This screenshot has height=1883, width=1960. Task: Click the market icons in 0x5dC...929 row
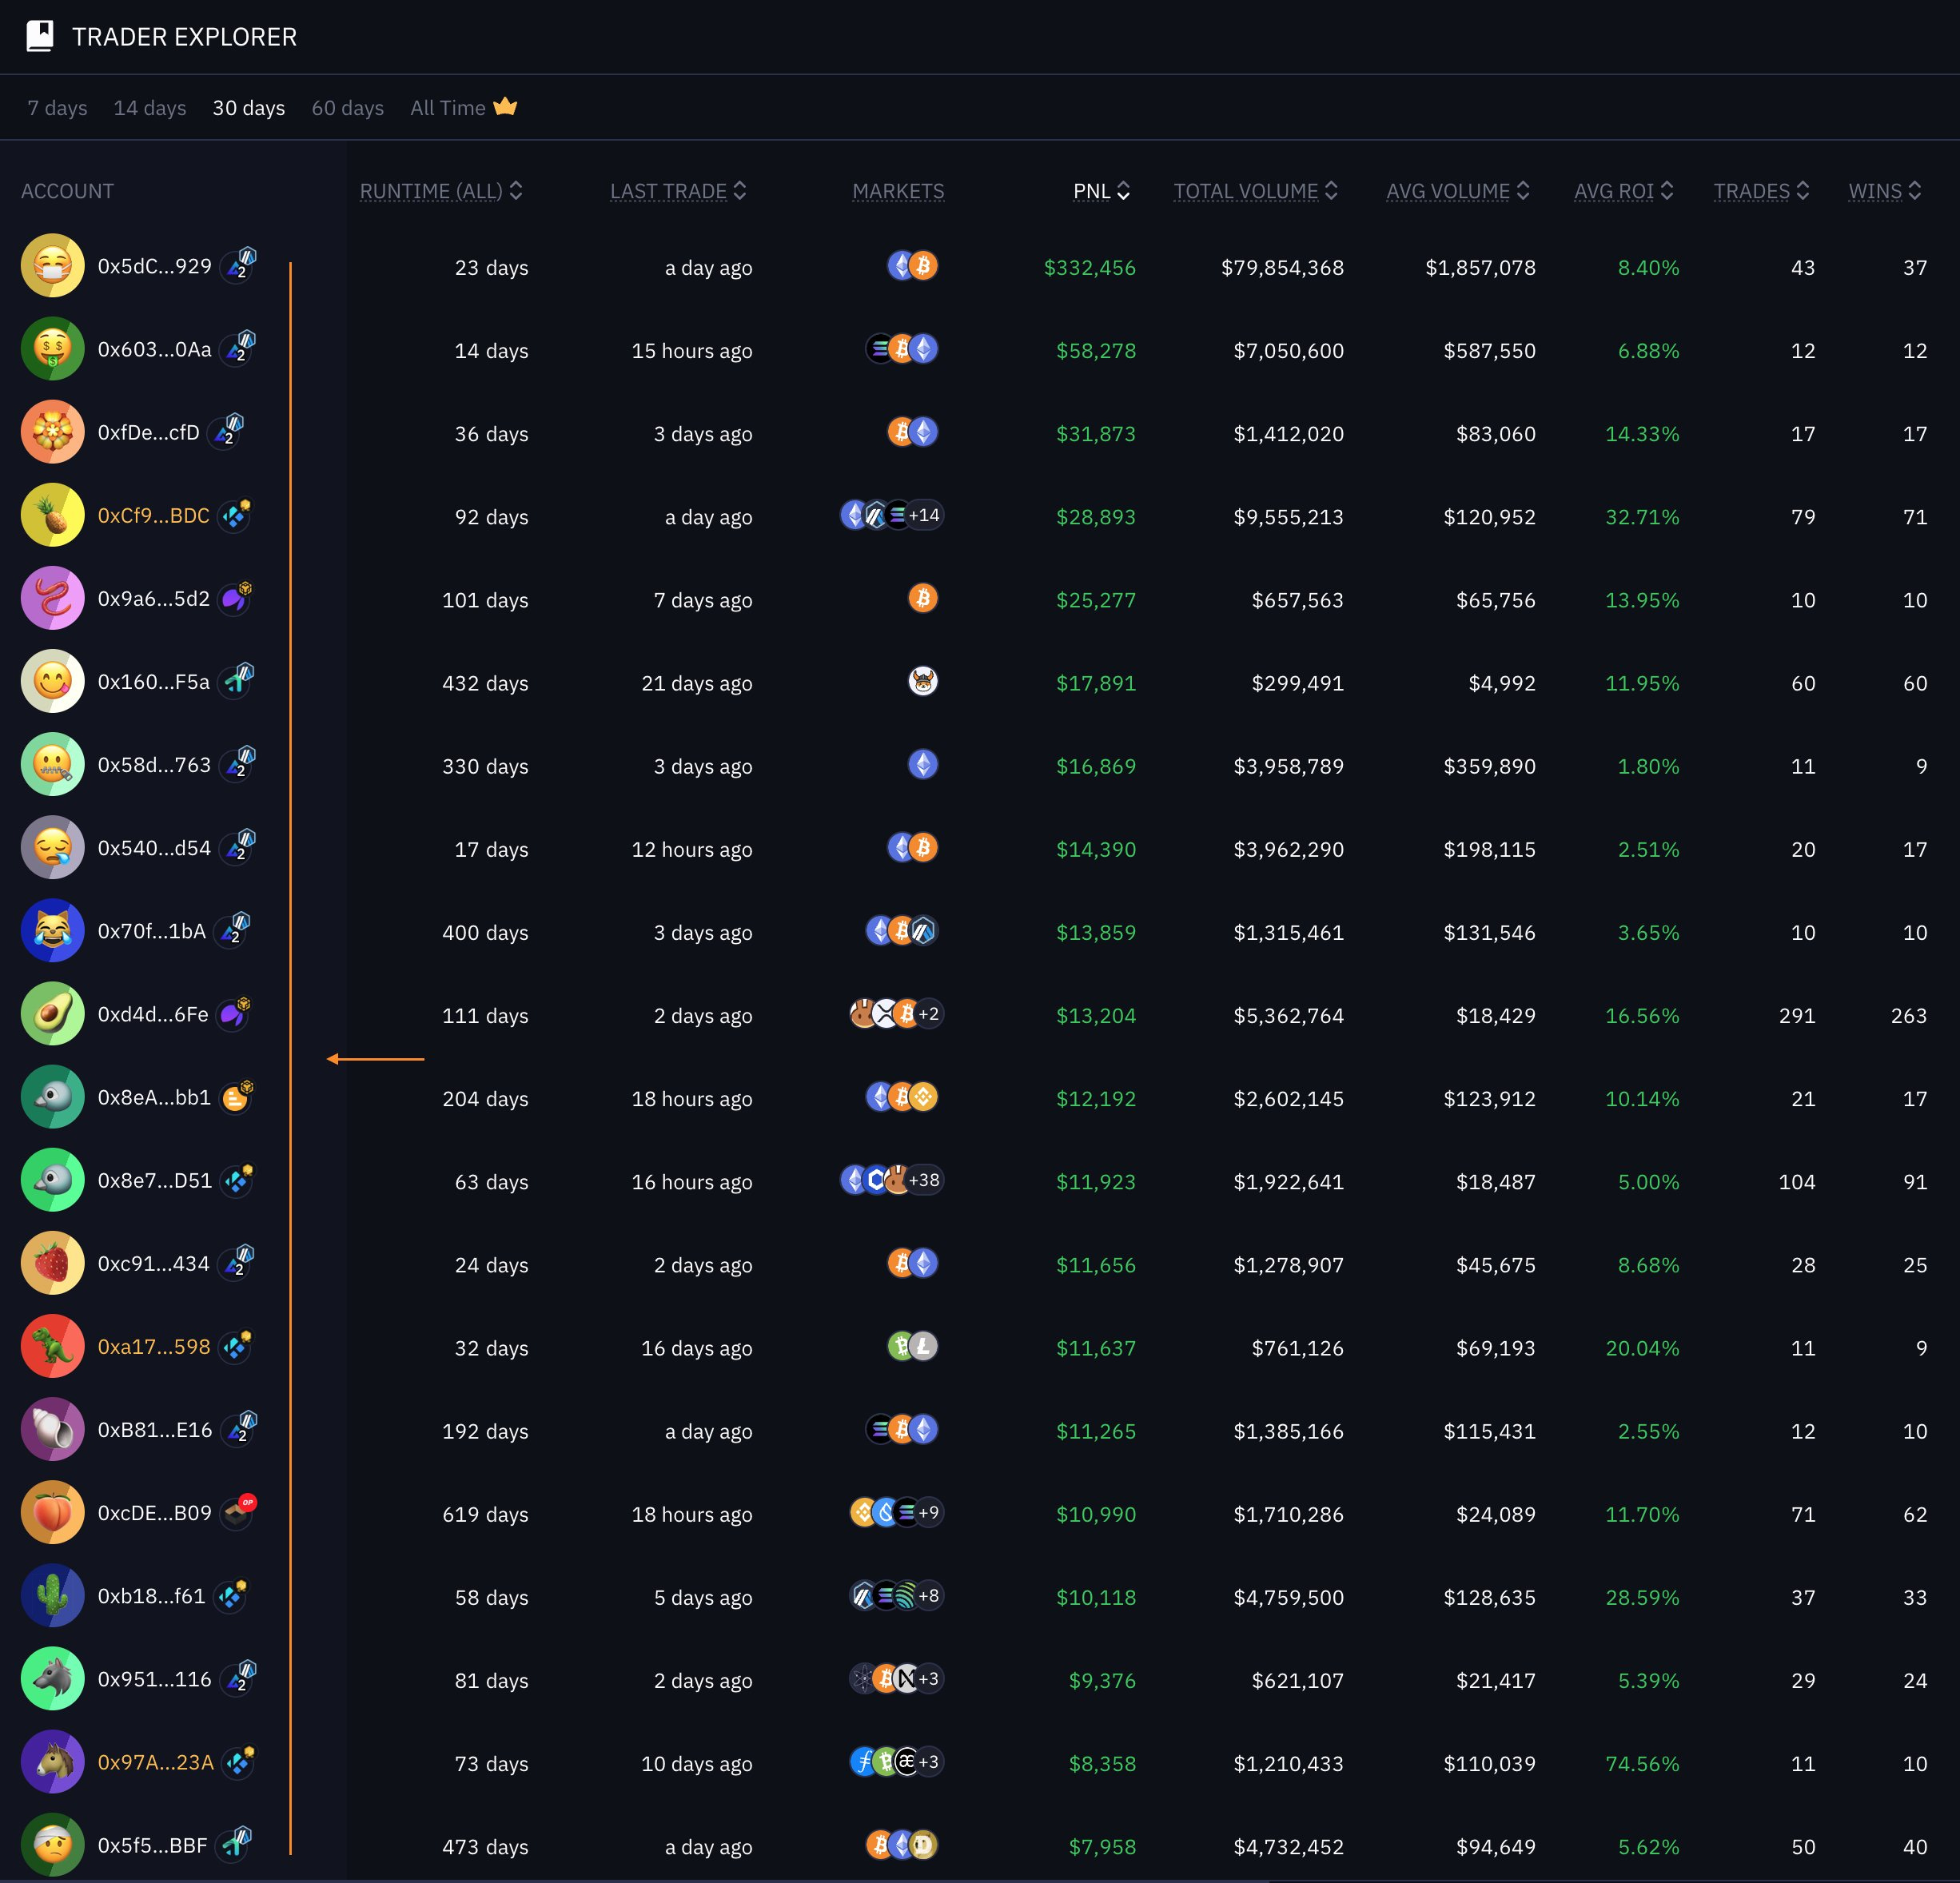click(913, 266)
